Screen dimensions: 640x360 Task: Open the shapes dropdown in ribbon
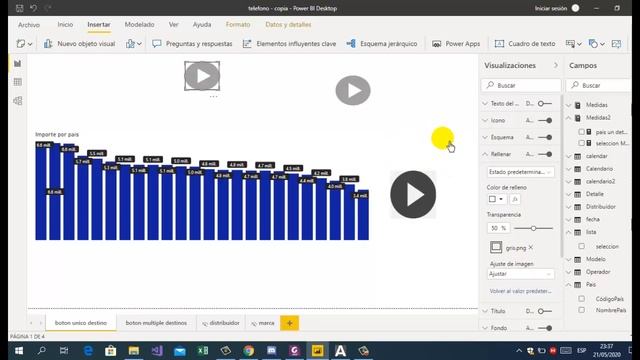click(x=596, y=44)
